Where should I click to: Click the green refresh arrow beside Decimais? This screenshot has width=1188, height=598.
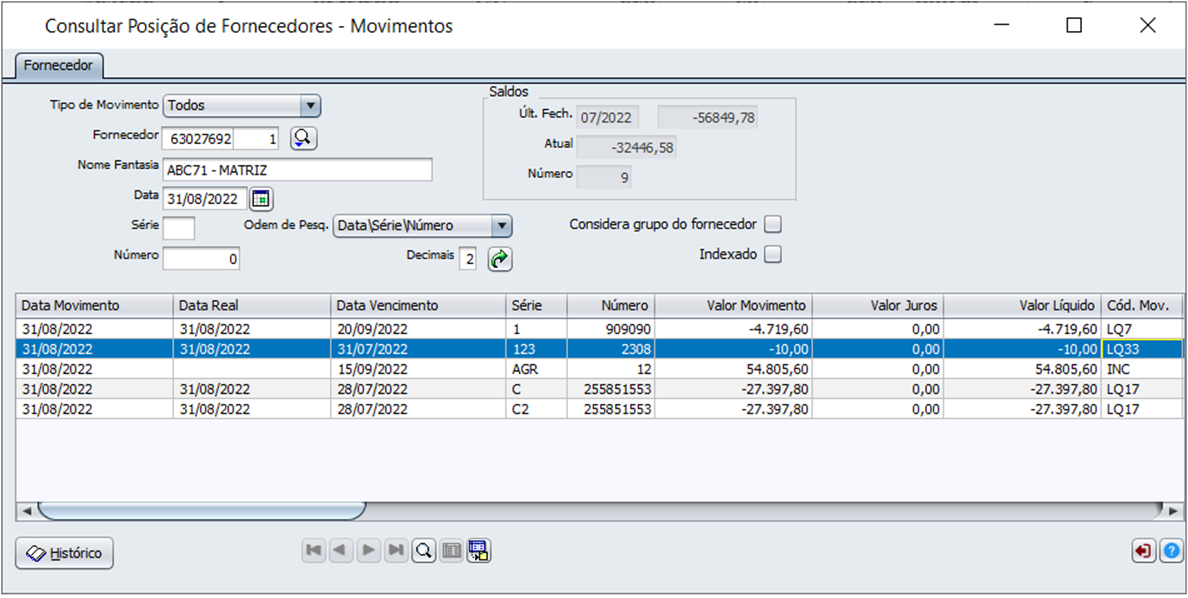click(x=499, y=259)
